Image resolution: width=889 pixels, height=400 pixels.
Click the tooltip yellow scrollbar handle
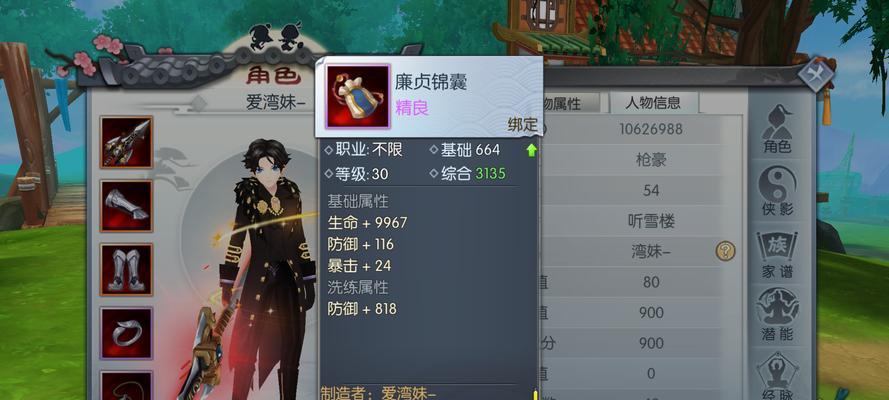535,394
